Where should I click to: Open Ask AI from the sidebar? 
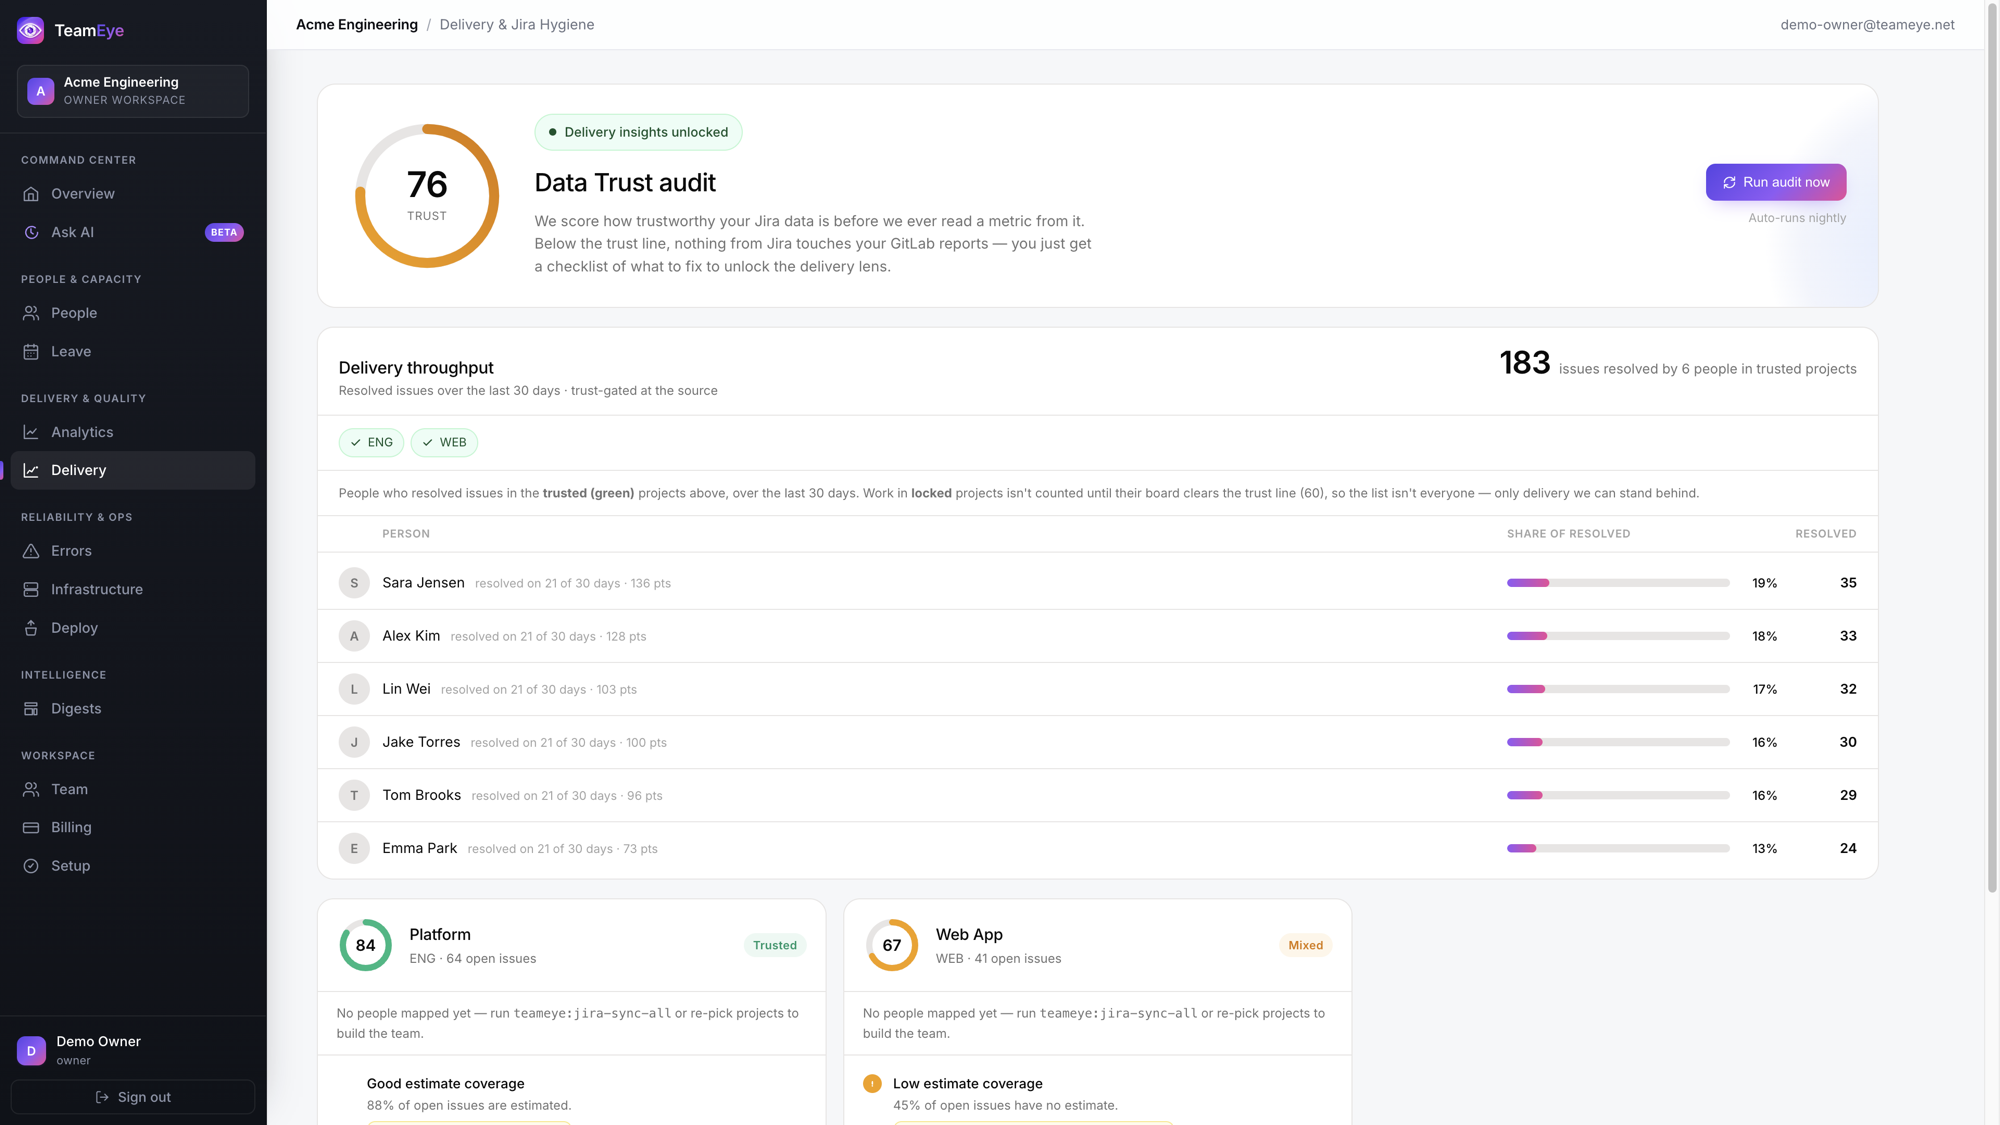pyautogui.click(x=133, y=232)
